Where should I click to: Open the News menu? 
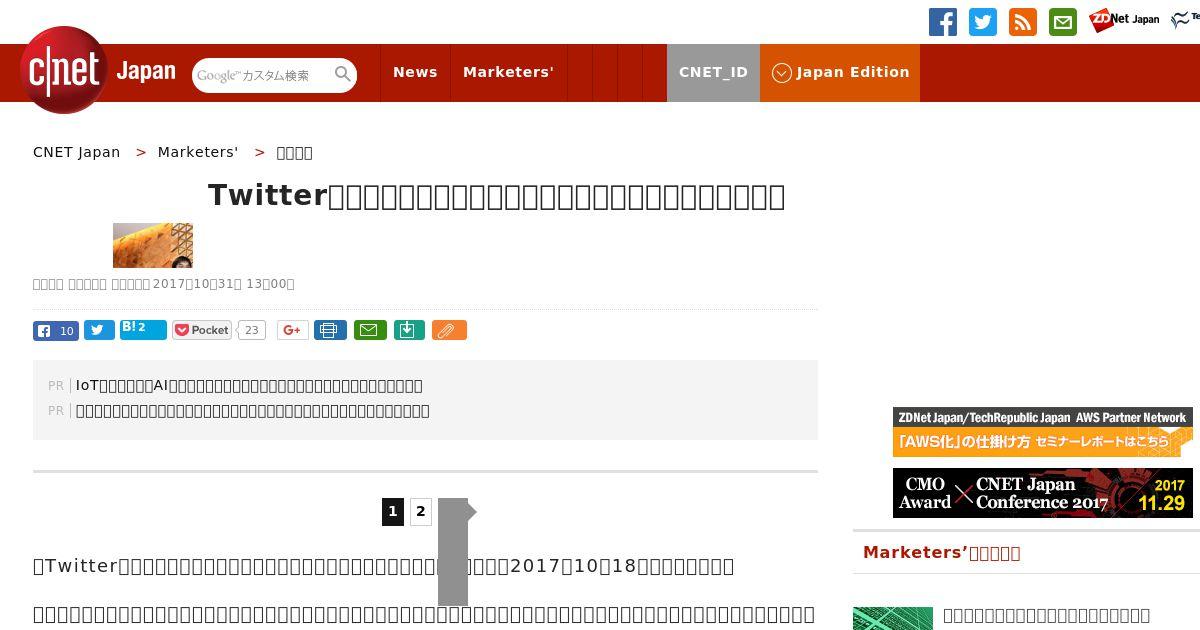(415, 72)
